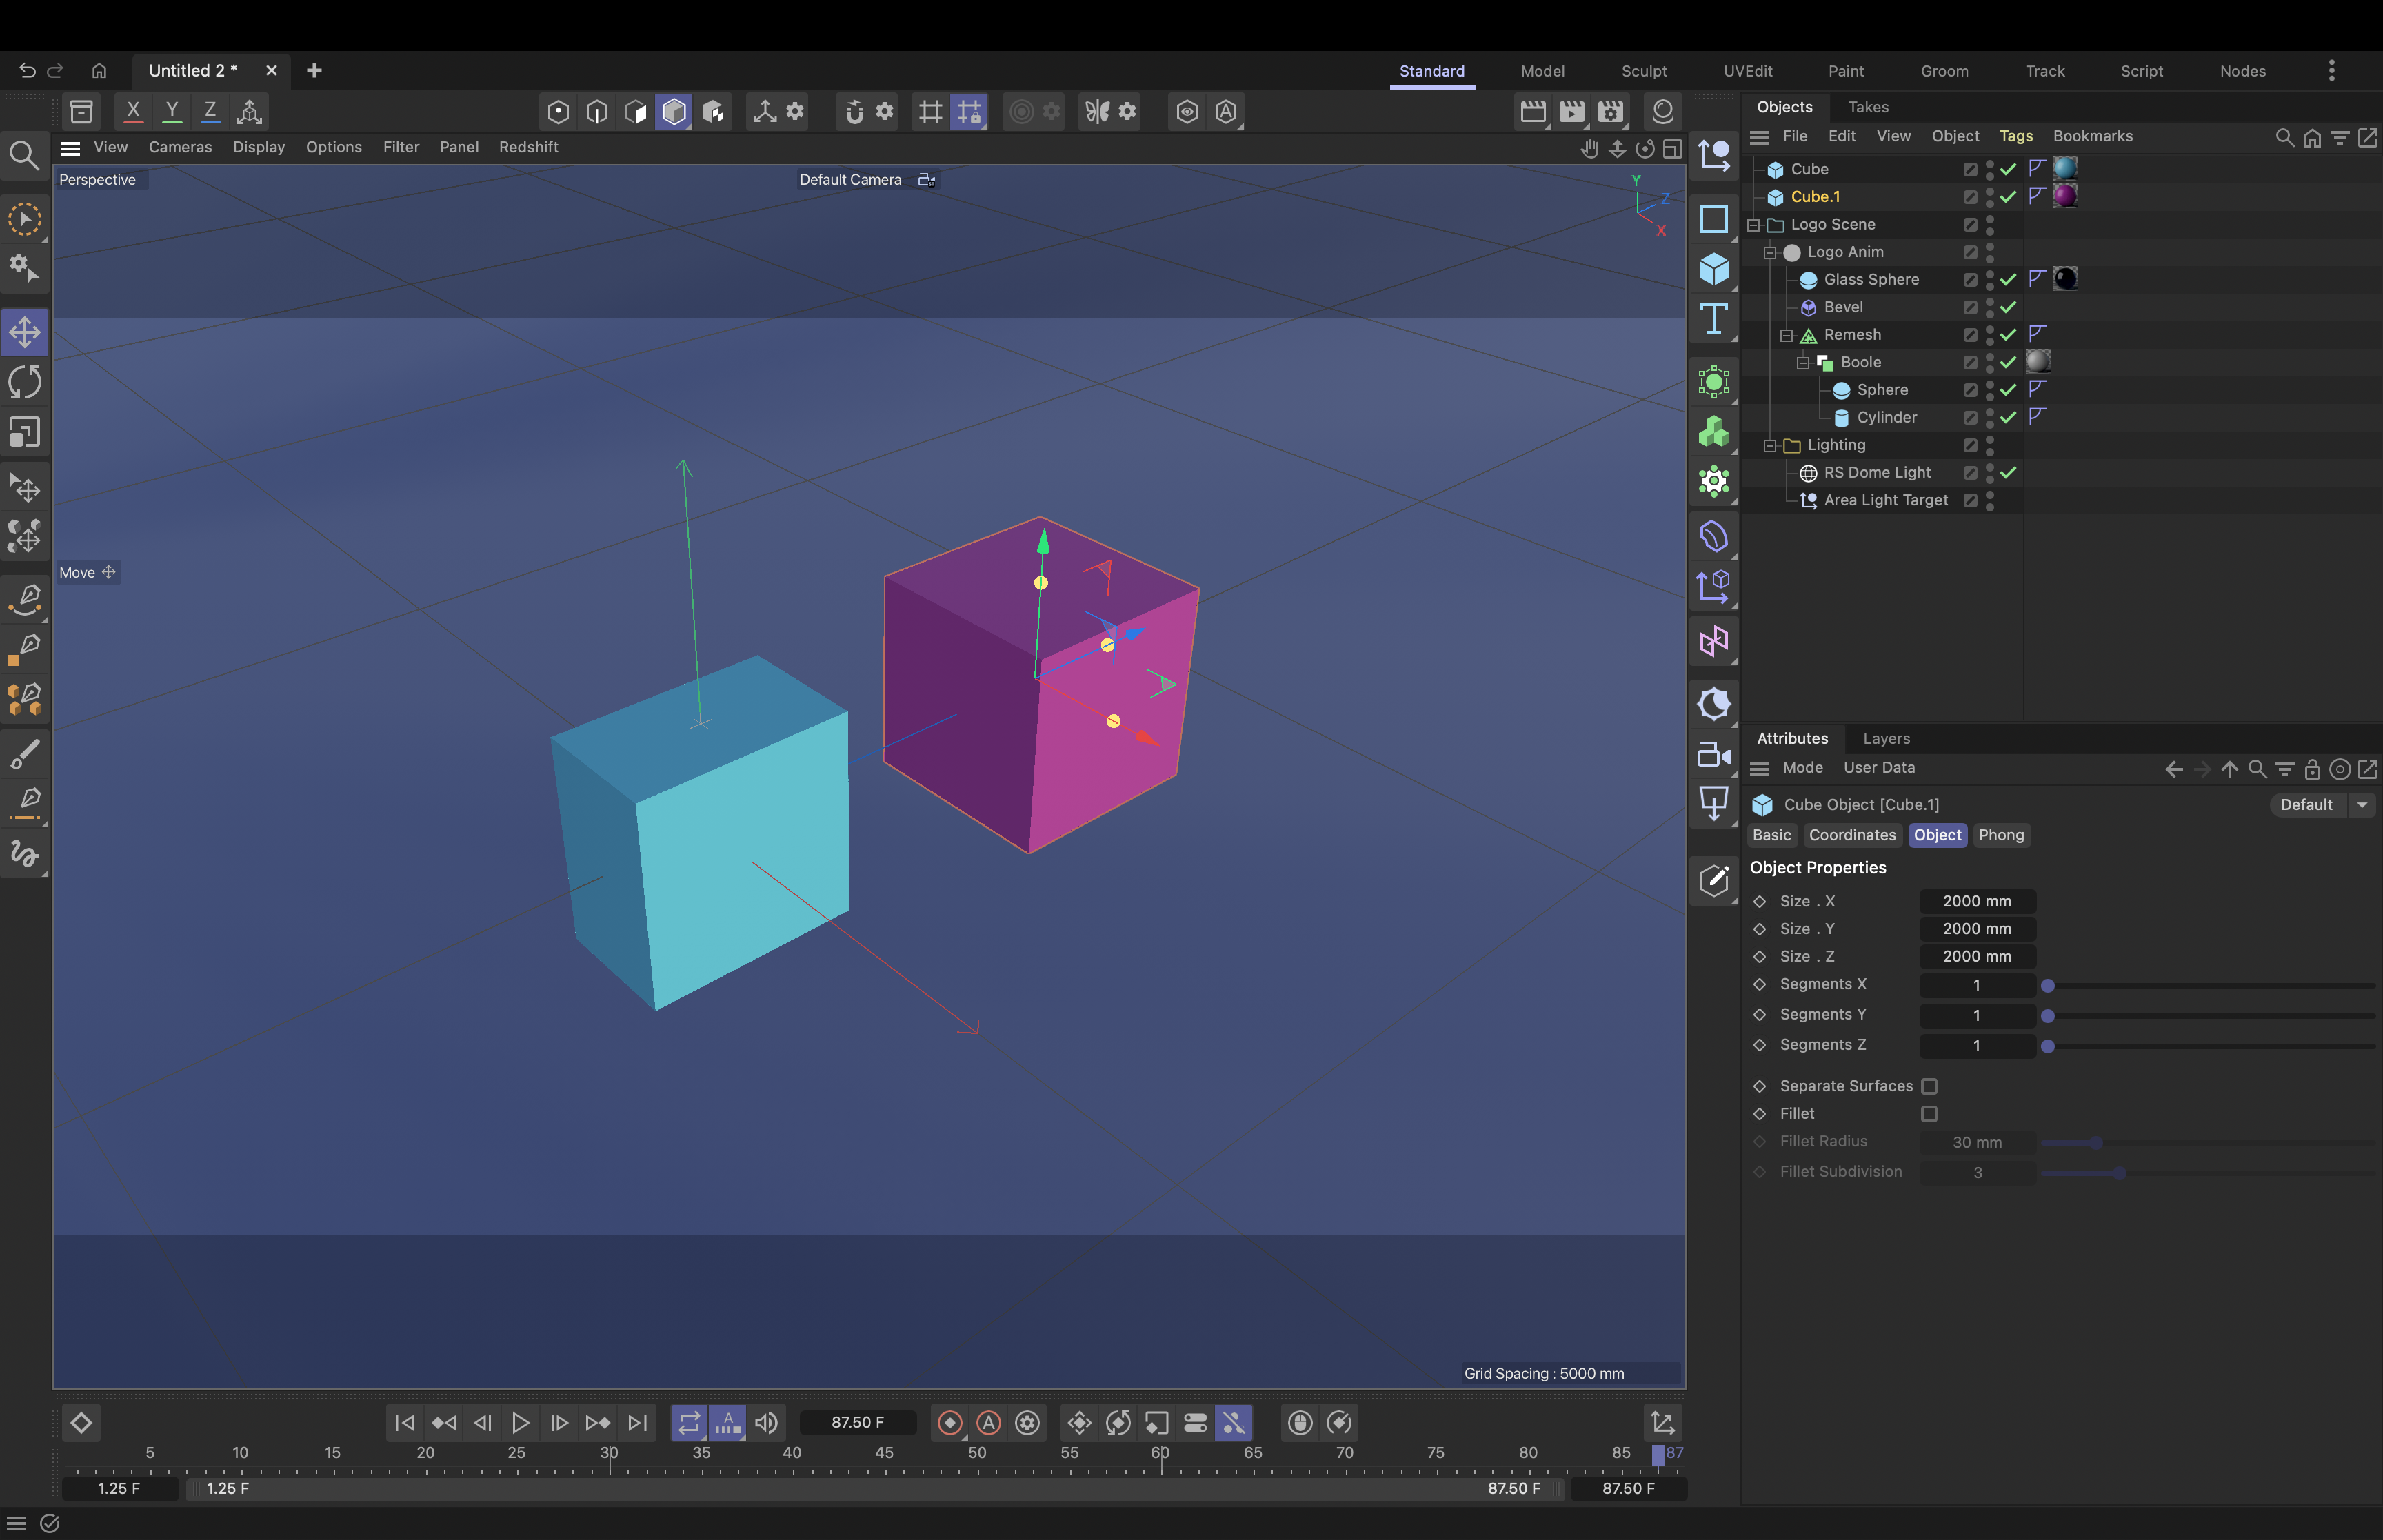Toggle the enable checkmark for RS Dome Light
2383x1540 pixels.
tap(2008, 473)
